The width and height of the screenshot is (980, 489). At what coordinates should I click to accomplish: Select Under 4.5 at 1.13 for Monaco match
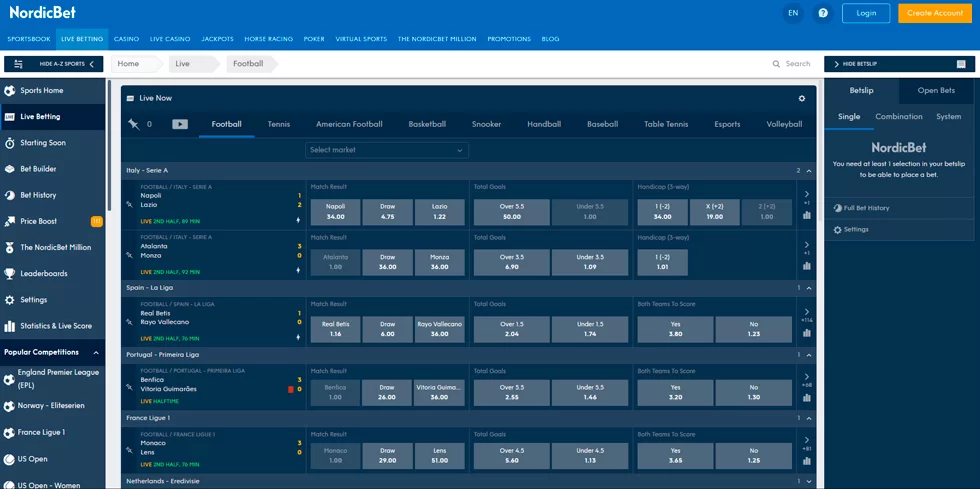click(590, 456)
